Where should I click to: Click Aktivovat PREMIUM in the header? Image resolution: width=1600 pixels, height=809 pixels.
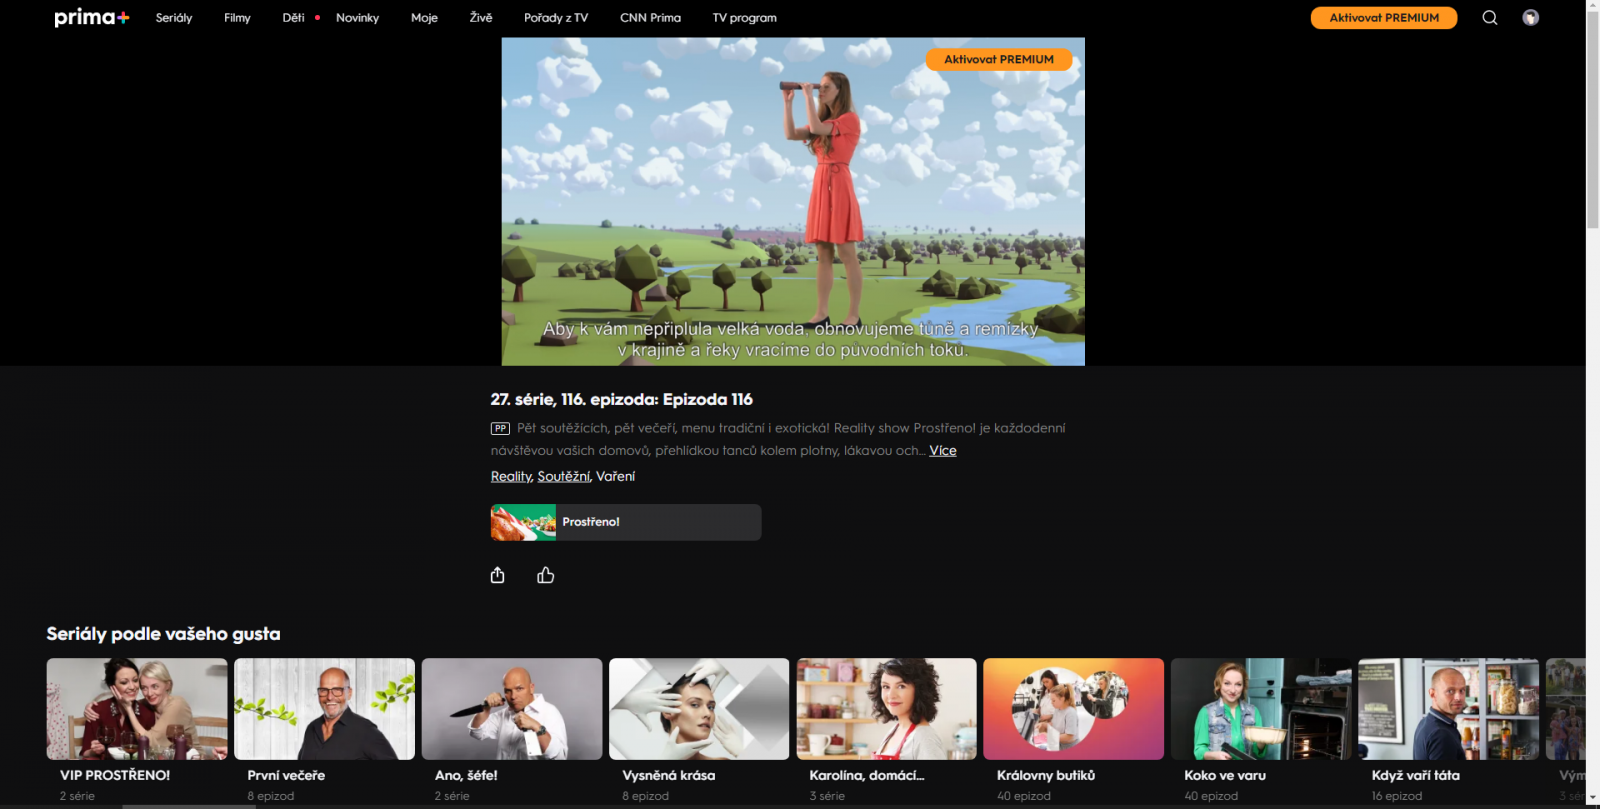pos(1384,18)
